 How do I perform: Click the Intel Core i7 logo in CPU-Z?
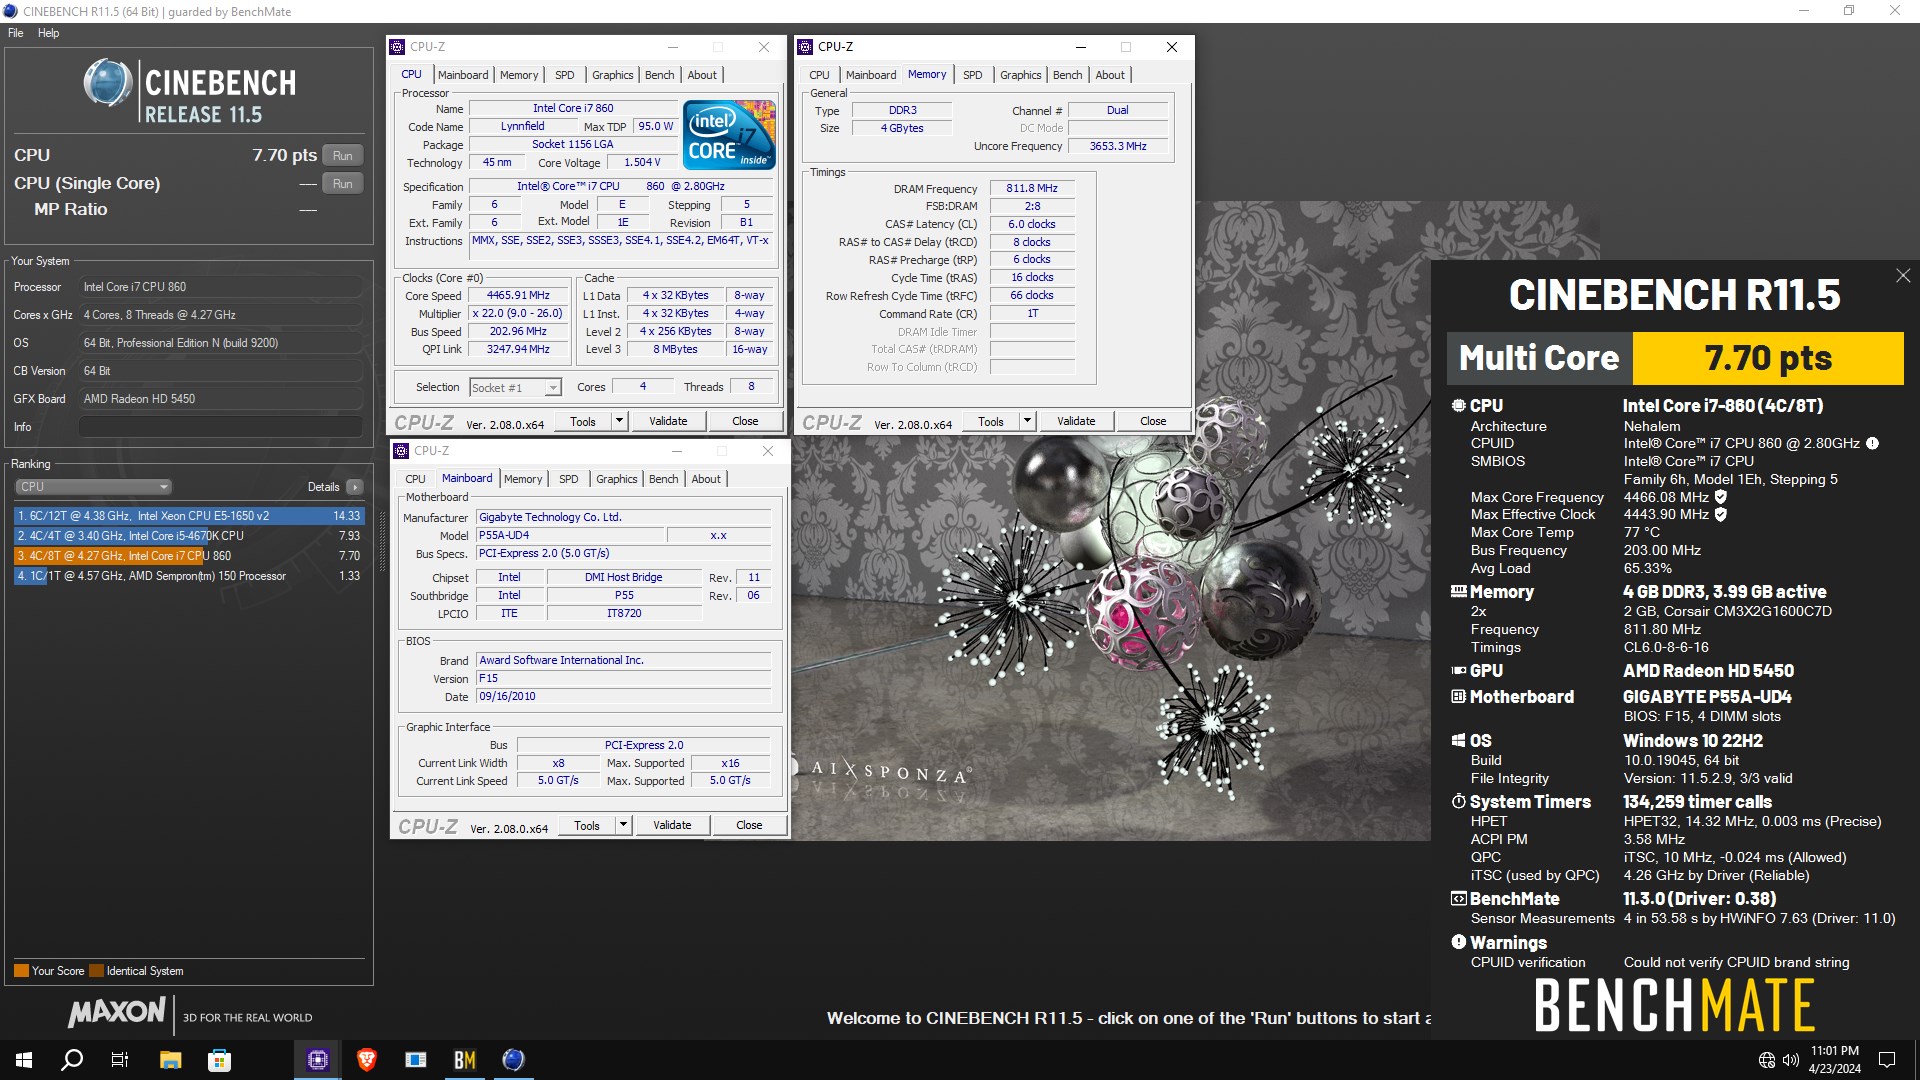[x=729, y=135]
